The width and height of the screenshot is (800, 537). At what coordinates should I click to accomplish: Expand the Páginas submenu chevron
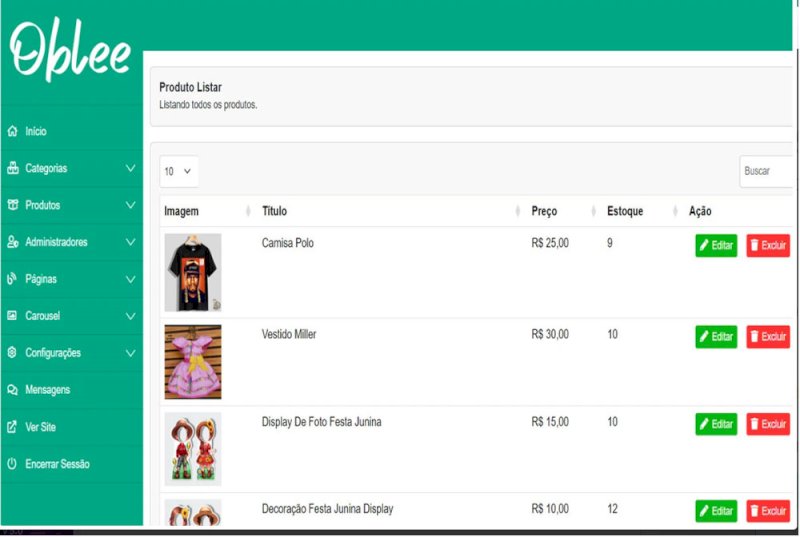tap(130, 279)
